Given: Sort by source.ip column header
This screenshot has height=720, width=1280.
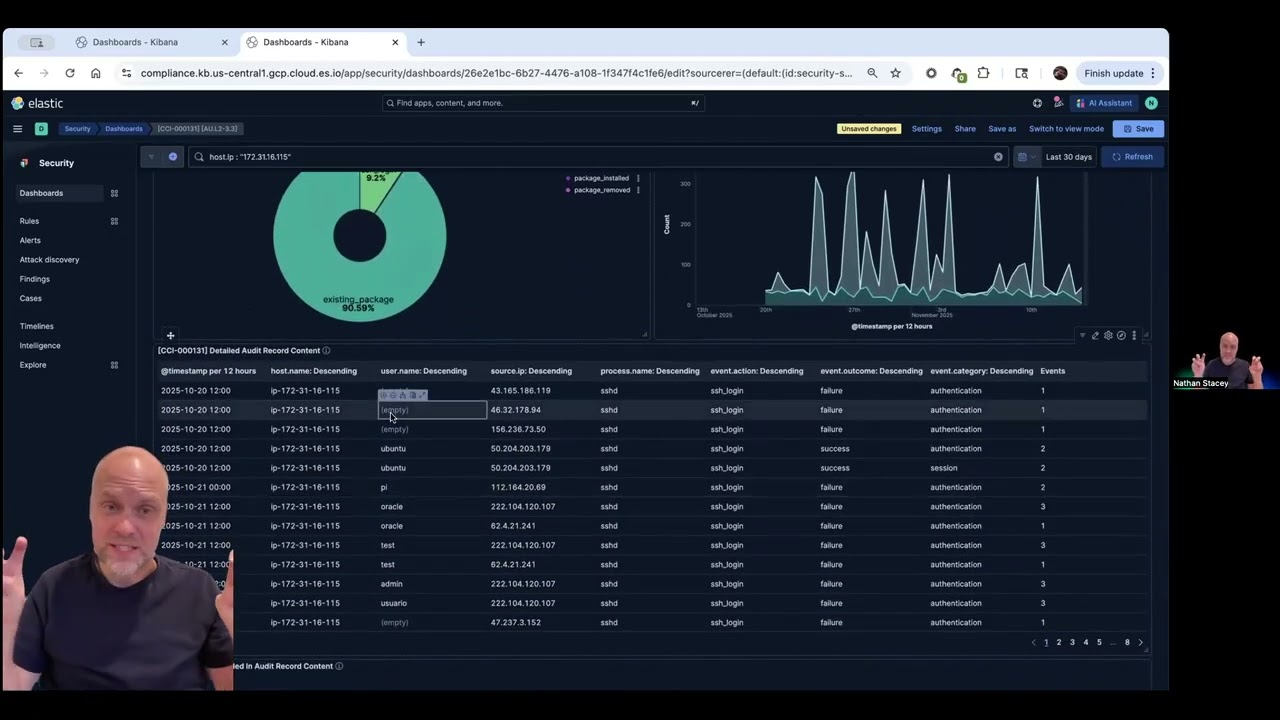Looking at the screenshot, I should (x=531, y=371).
